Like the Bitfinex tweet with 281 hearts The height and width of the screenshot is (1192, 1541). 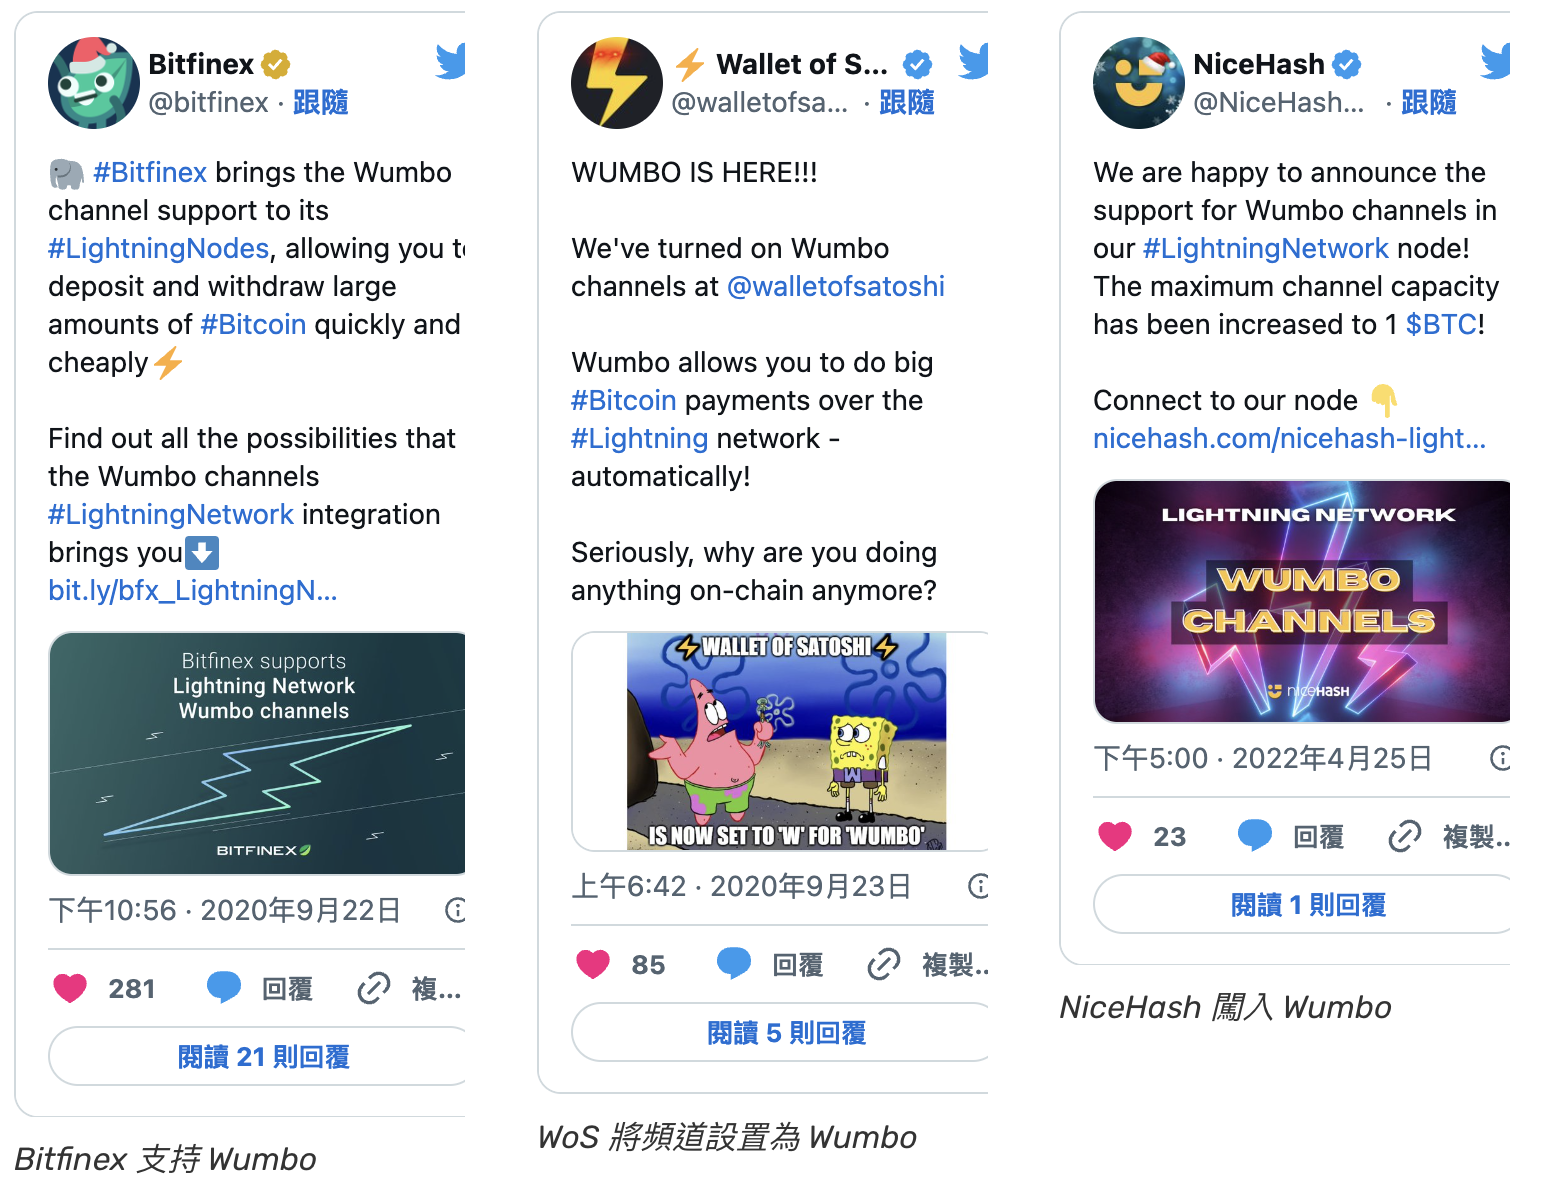click(x=70, y=989)
